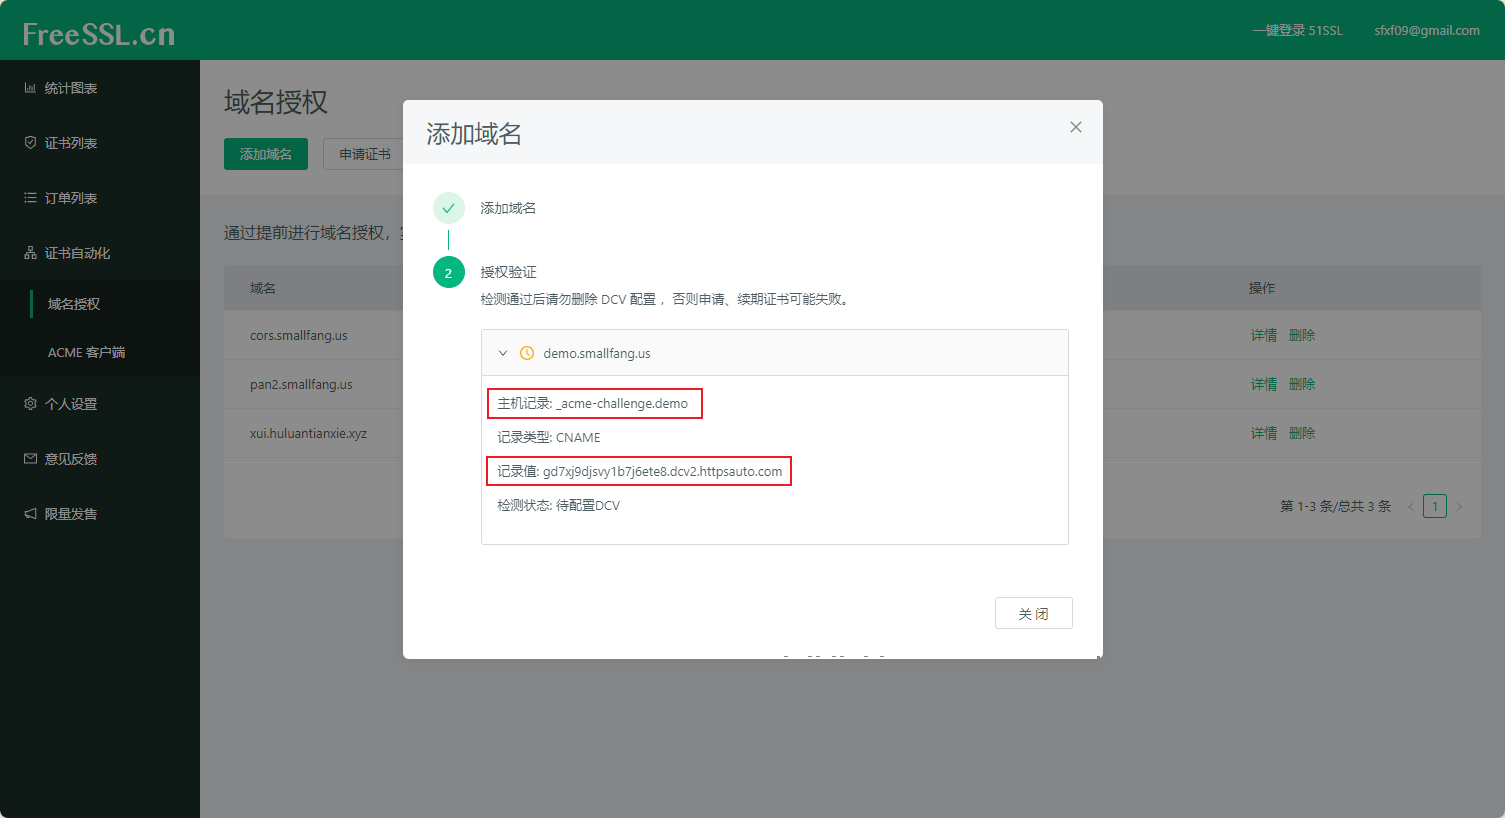Click 详情 for xui.huluantianxie.xyz row
Screen dimensions: 1505x818
[x=1264, y=433]
